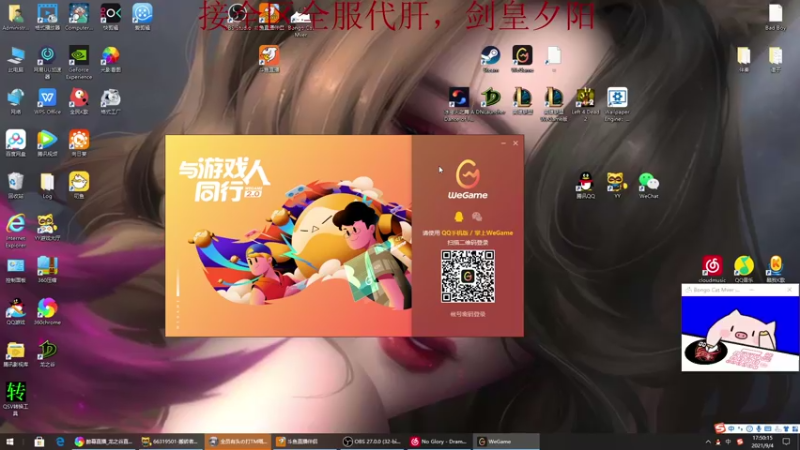This screenshot has height=450, width=800.
Task: Open the notification center icon
Action: point(786,442)
